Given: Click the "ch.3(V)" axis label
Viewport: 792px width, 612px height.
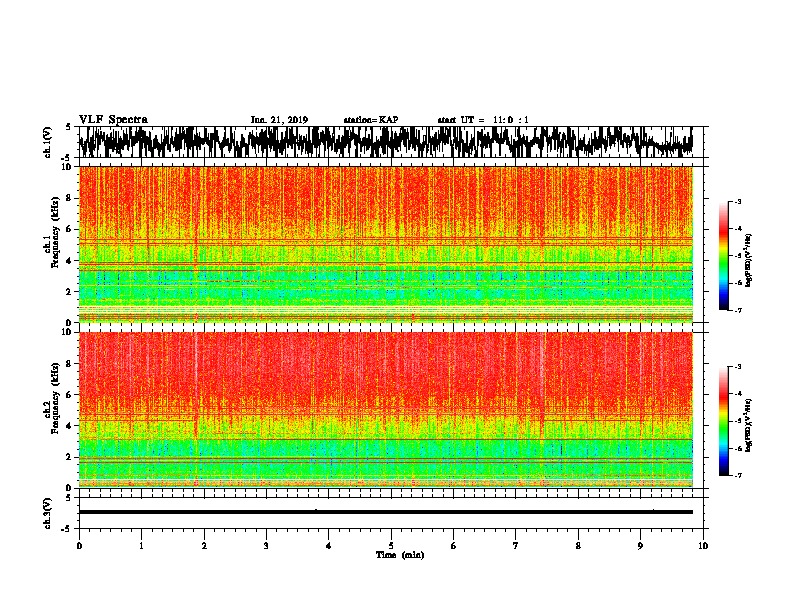Looking at the screenshot, I should pos(48,513).
